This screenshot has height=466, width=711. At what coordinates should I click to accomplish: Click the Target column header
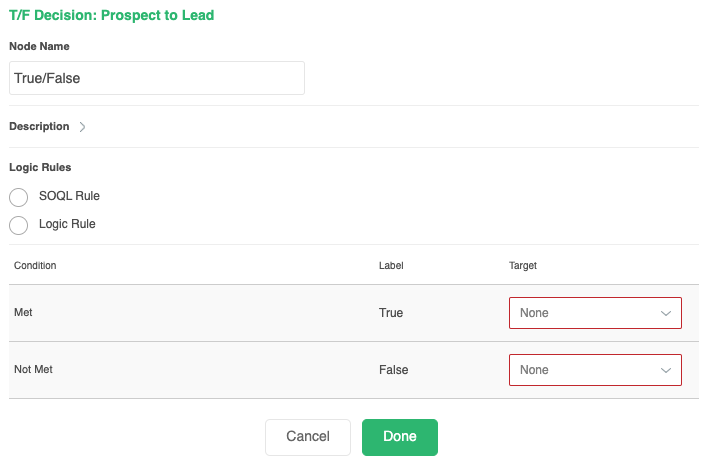(x=523, y=266)
